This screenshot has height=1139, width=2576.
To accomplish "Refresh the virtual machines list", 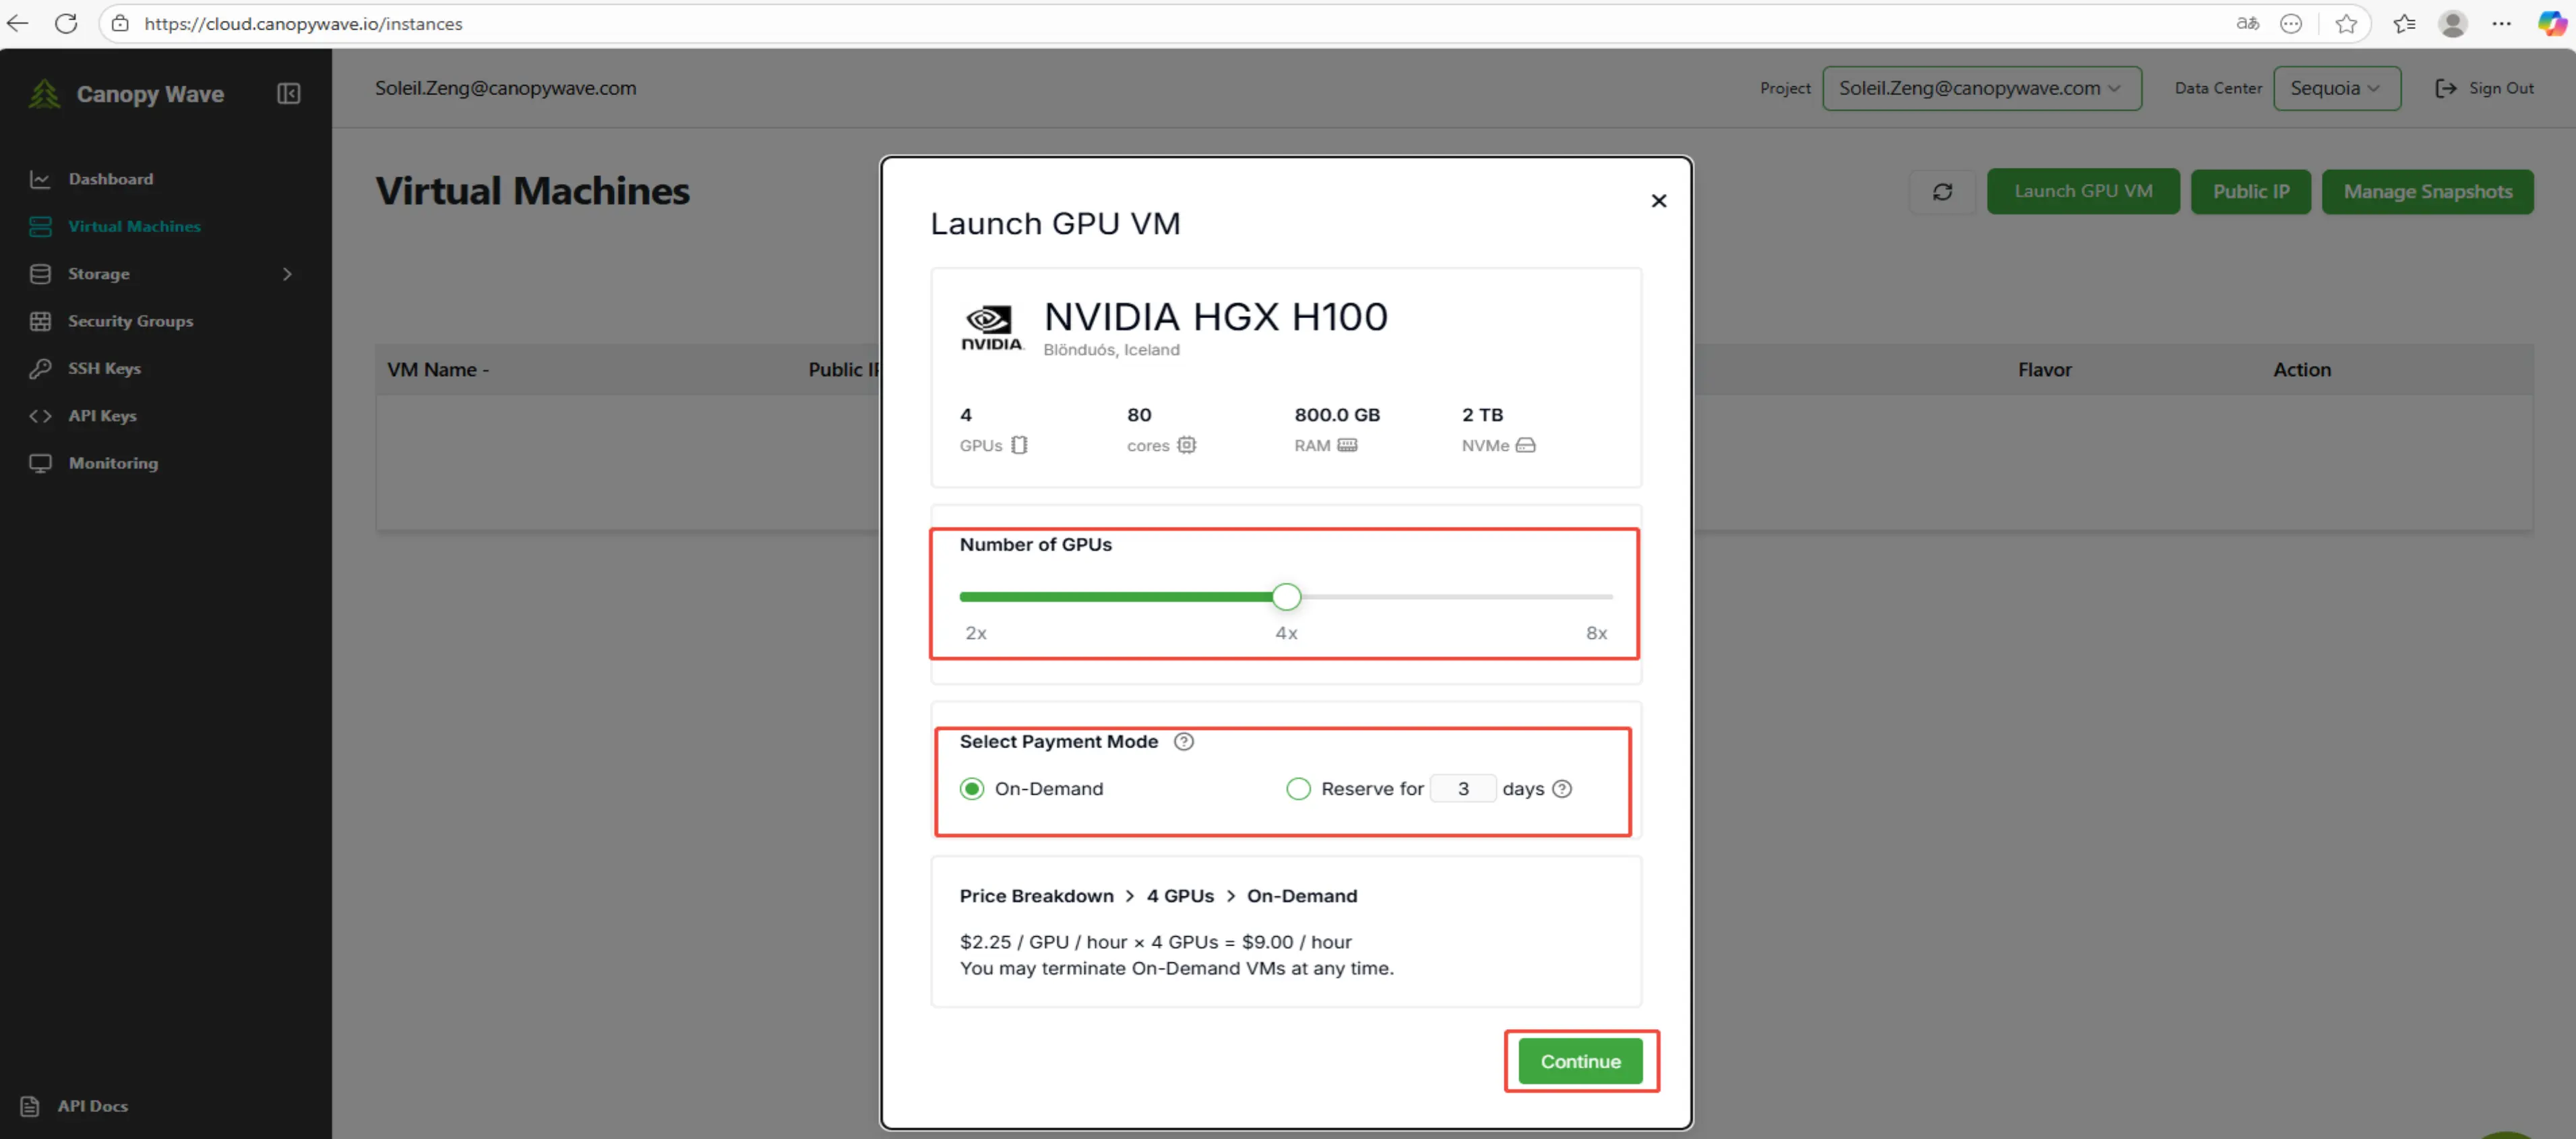I will point(1942,191).
